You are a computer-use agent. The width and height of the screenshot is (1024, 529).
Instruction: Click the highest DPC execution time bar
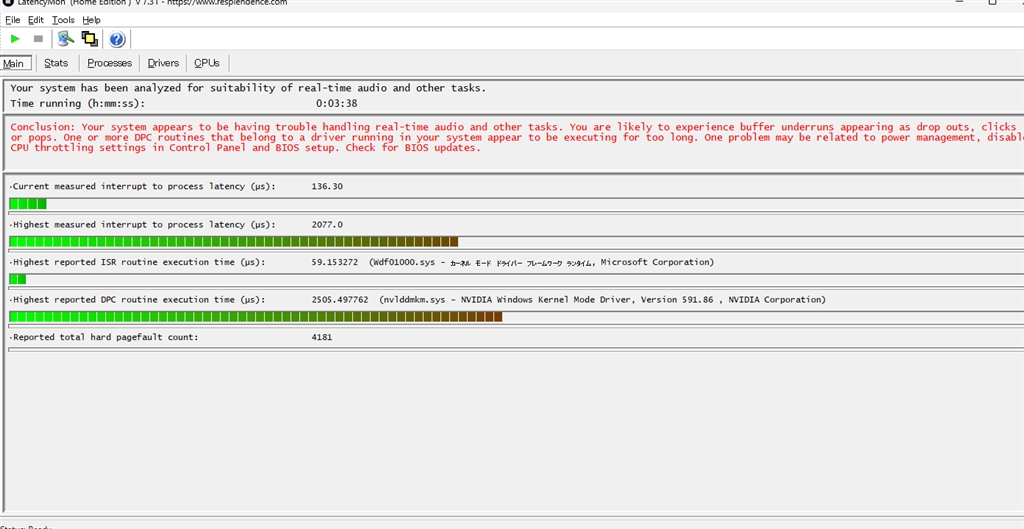pos(516,317)
